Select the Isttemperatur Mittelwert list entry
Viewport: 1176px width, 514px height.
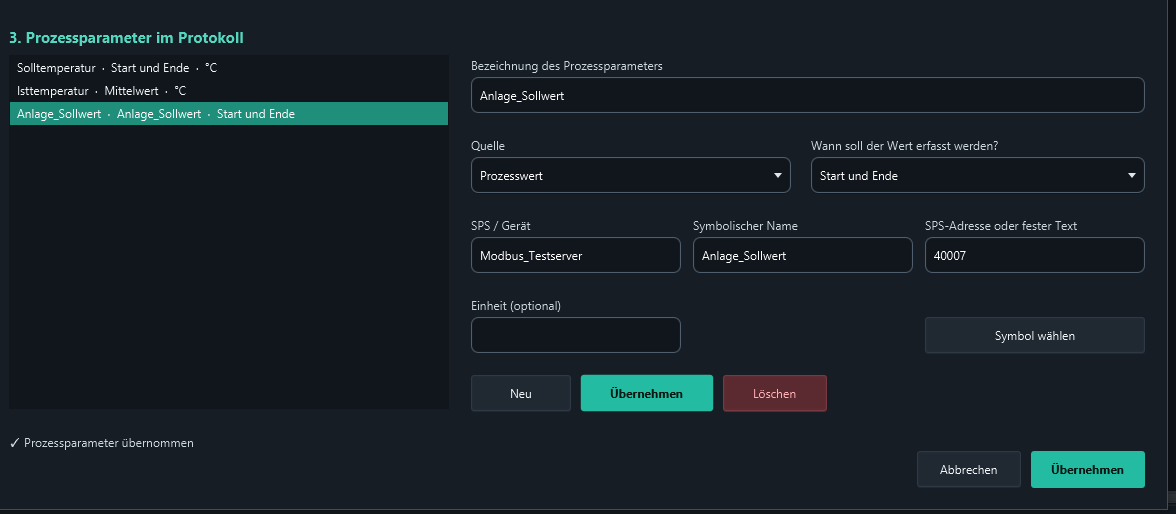(x=229, y=91)
